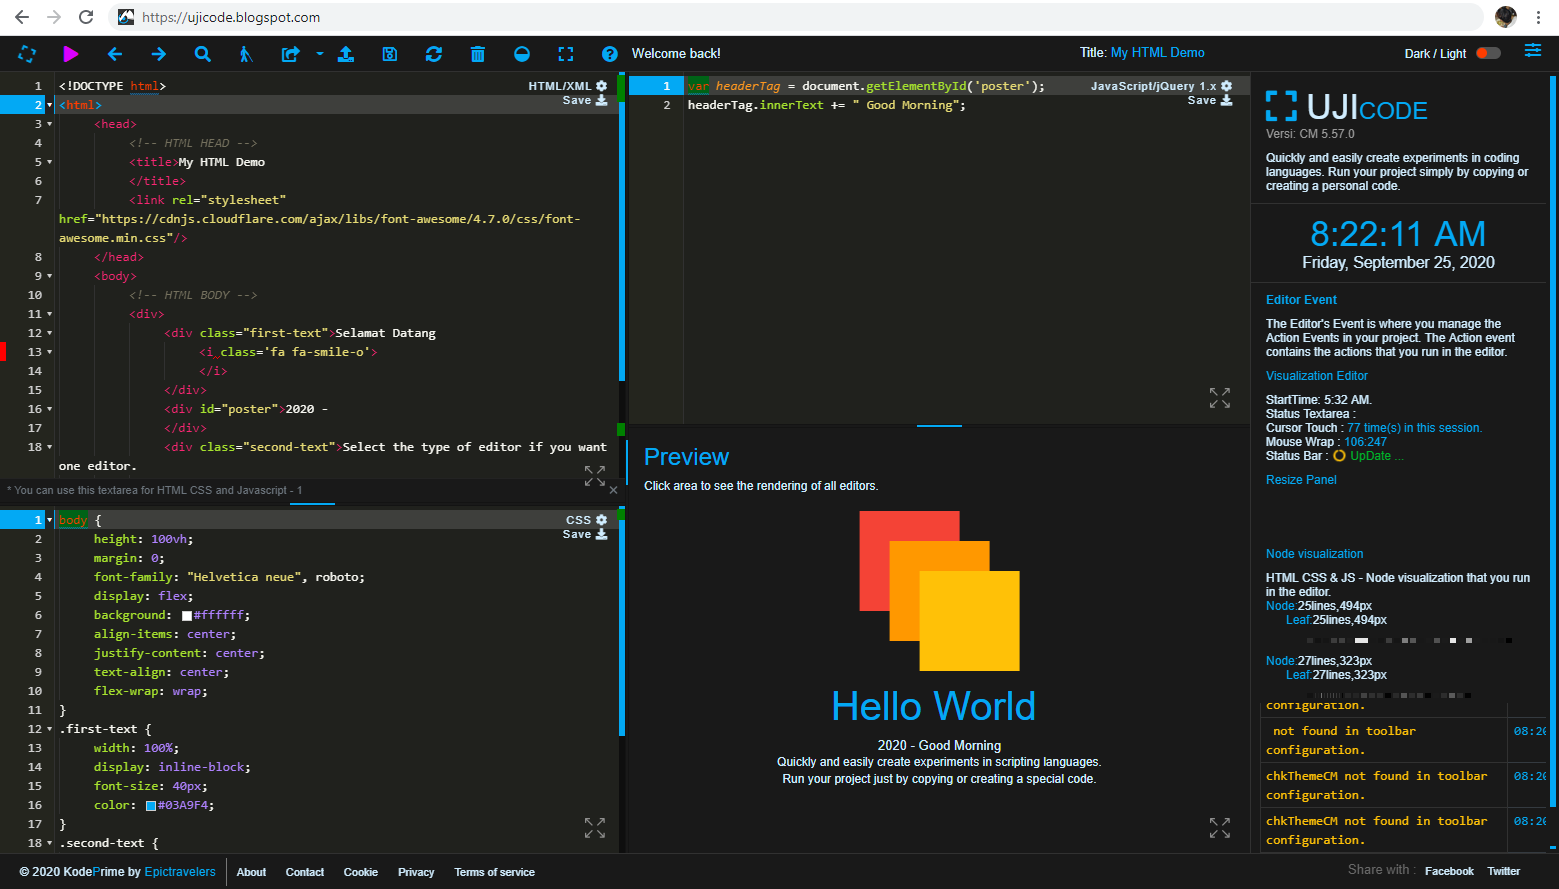The height and width of the screenshot is (889, 1559).
Task: Toggle the Dark / Light theme switch
Action: (1489, 53)
